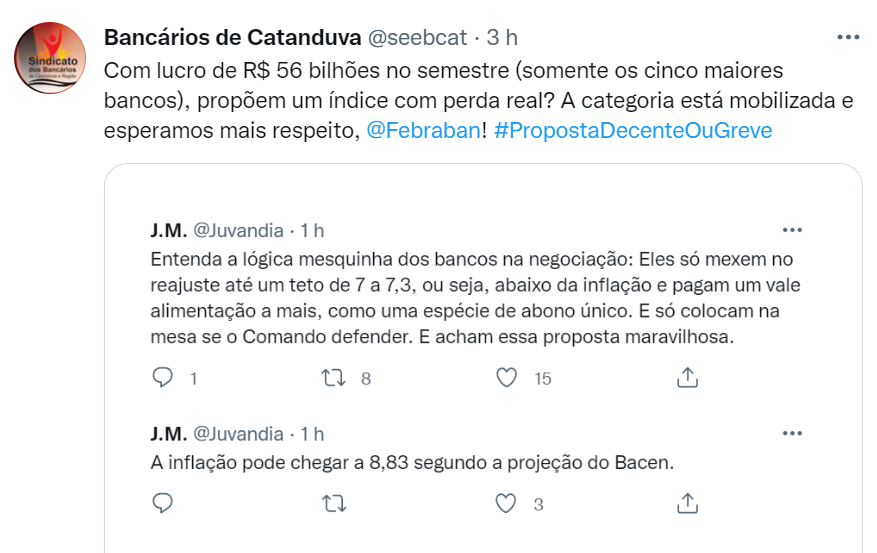Open Bancários de Catanduva profile avatar
Screen dimensions: 877x553
50,58
